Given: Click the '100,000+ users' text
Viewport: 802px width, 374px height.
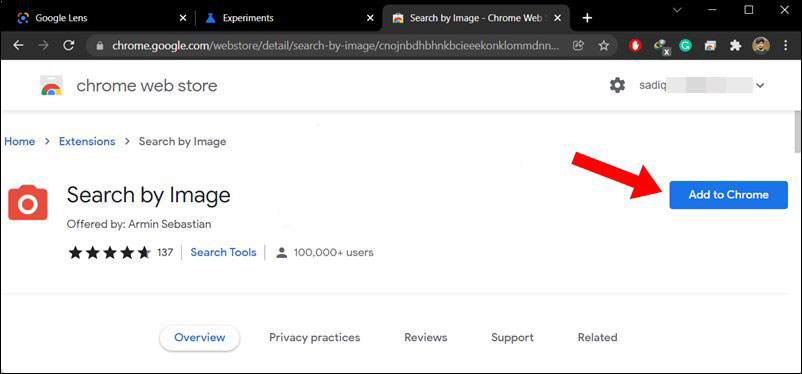Looking at the screenshot, I should tap(333, 252).
